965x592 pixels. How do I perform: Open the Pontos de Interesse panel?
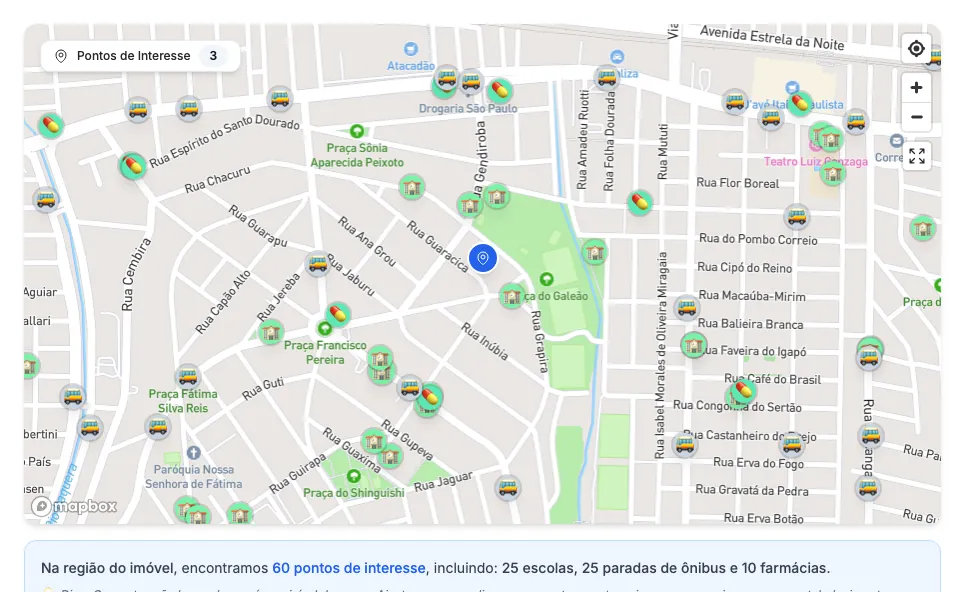click(140, 56)
